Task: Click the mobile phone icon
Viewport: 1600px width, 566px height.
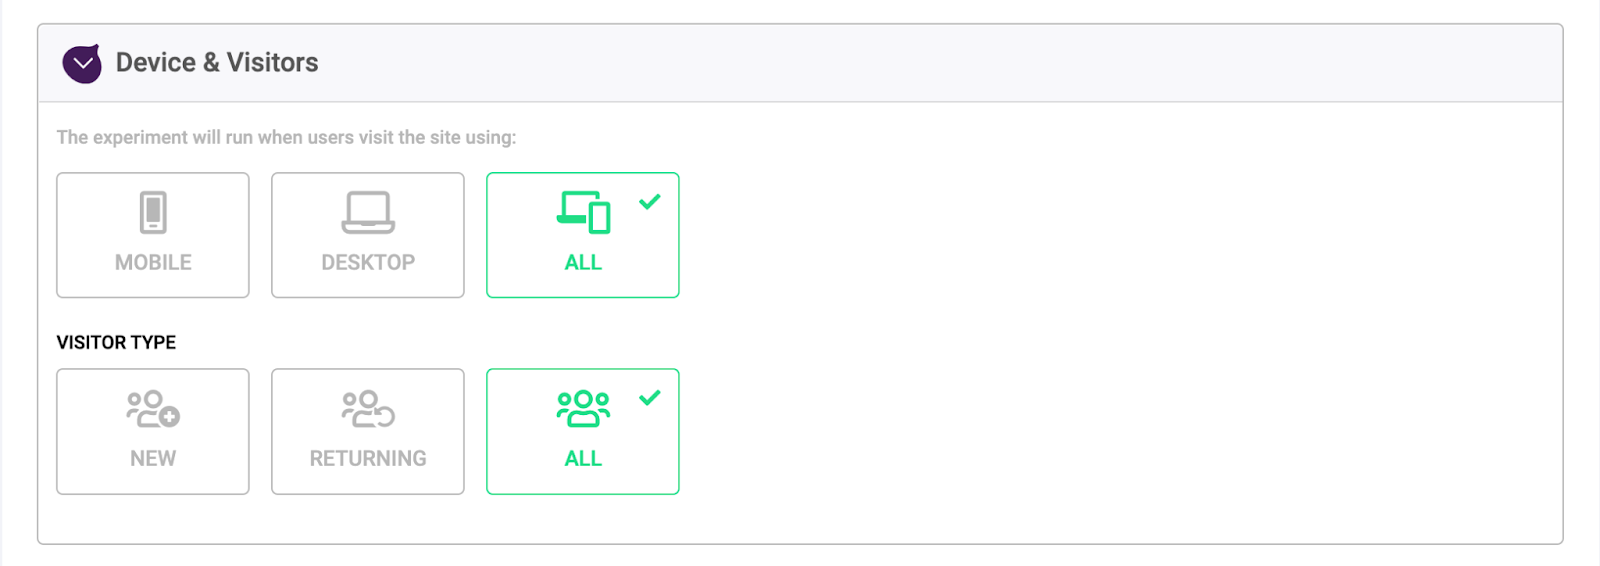Action: [x=153, y=212]
